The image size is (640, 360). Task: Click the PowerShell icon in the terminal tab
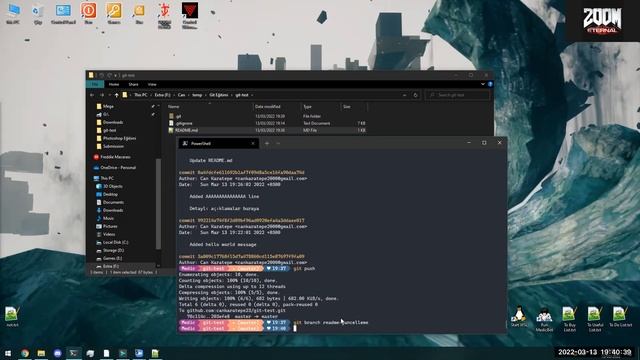(185, 143)
